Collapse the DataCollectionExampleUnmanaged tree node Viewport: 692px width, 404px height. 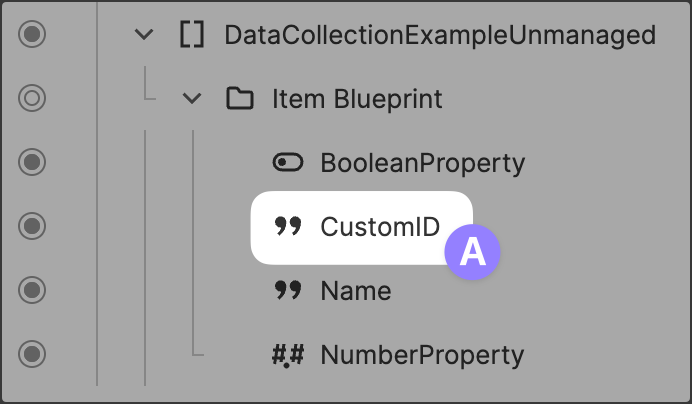coord(145,35)
